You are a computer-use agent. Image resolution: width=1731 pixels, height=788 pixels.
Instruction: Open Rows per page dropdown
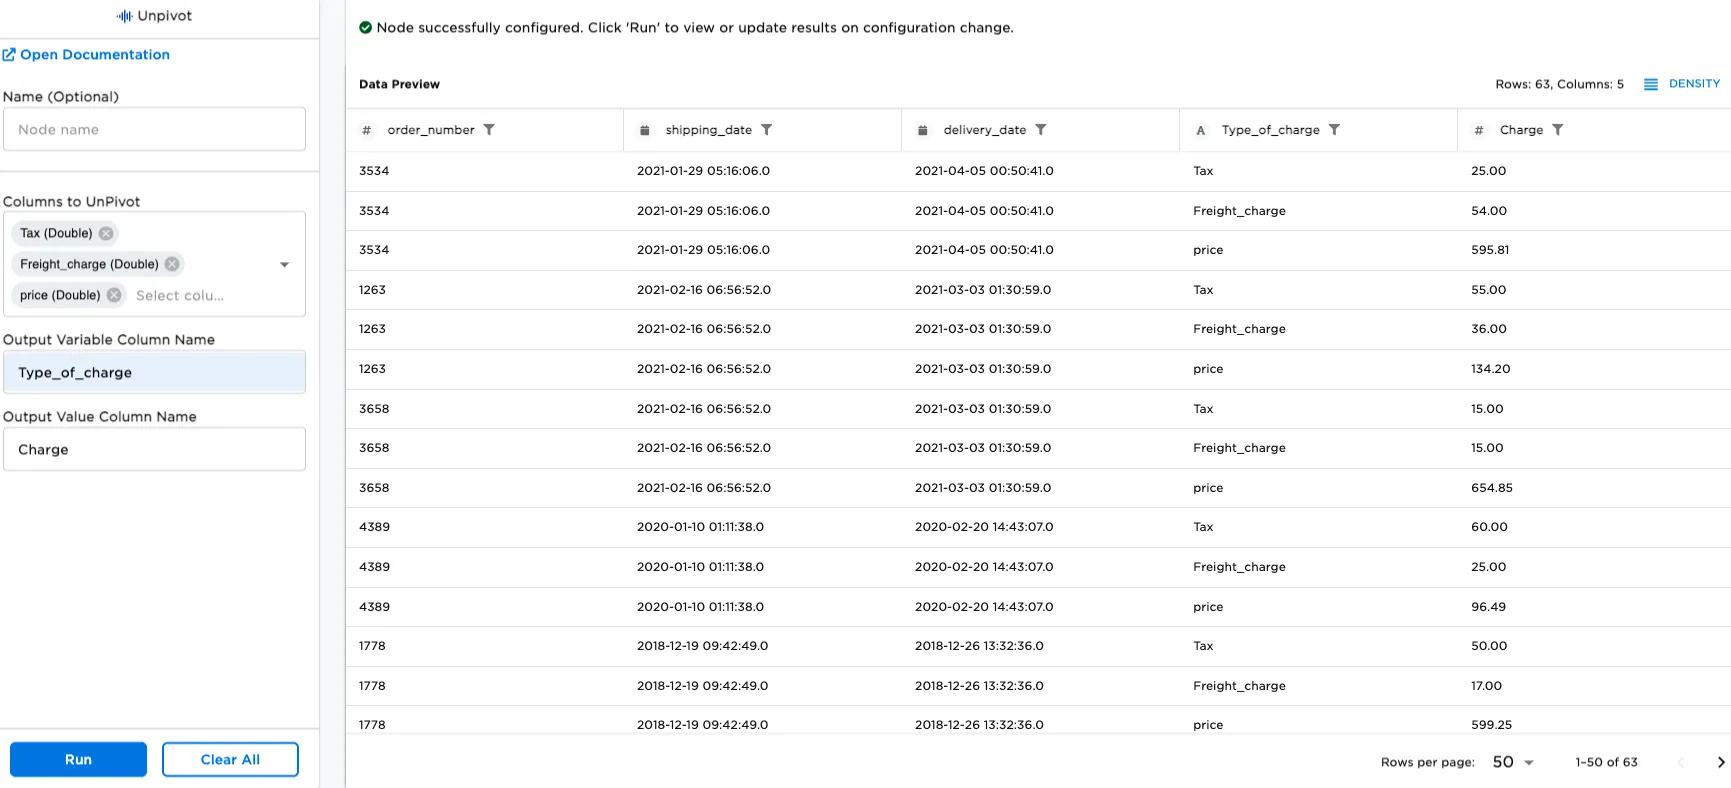[1512, 762]
